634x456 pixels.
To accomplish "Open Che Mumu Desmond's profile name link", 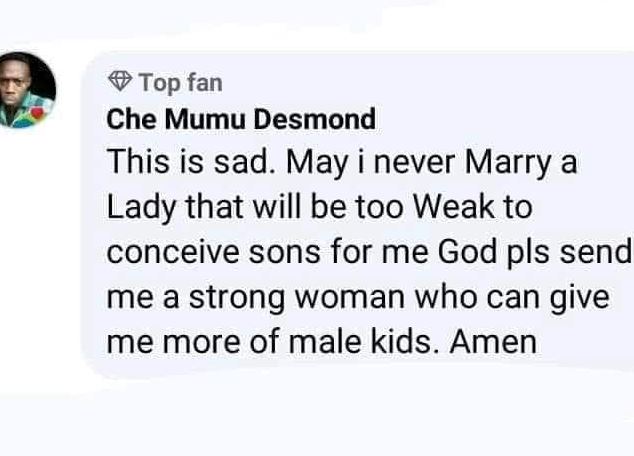I will click(241, 120).
